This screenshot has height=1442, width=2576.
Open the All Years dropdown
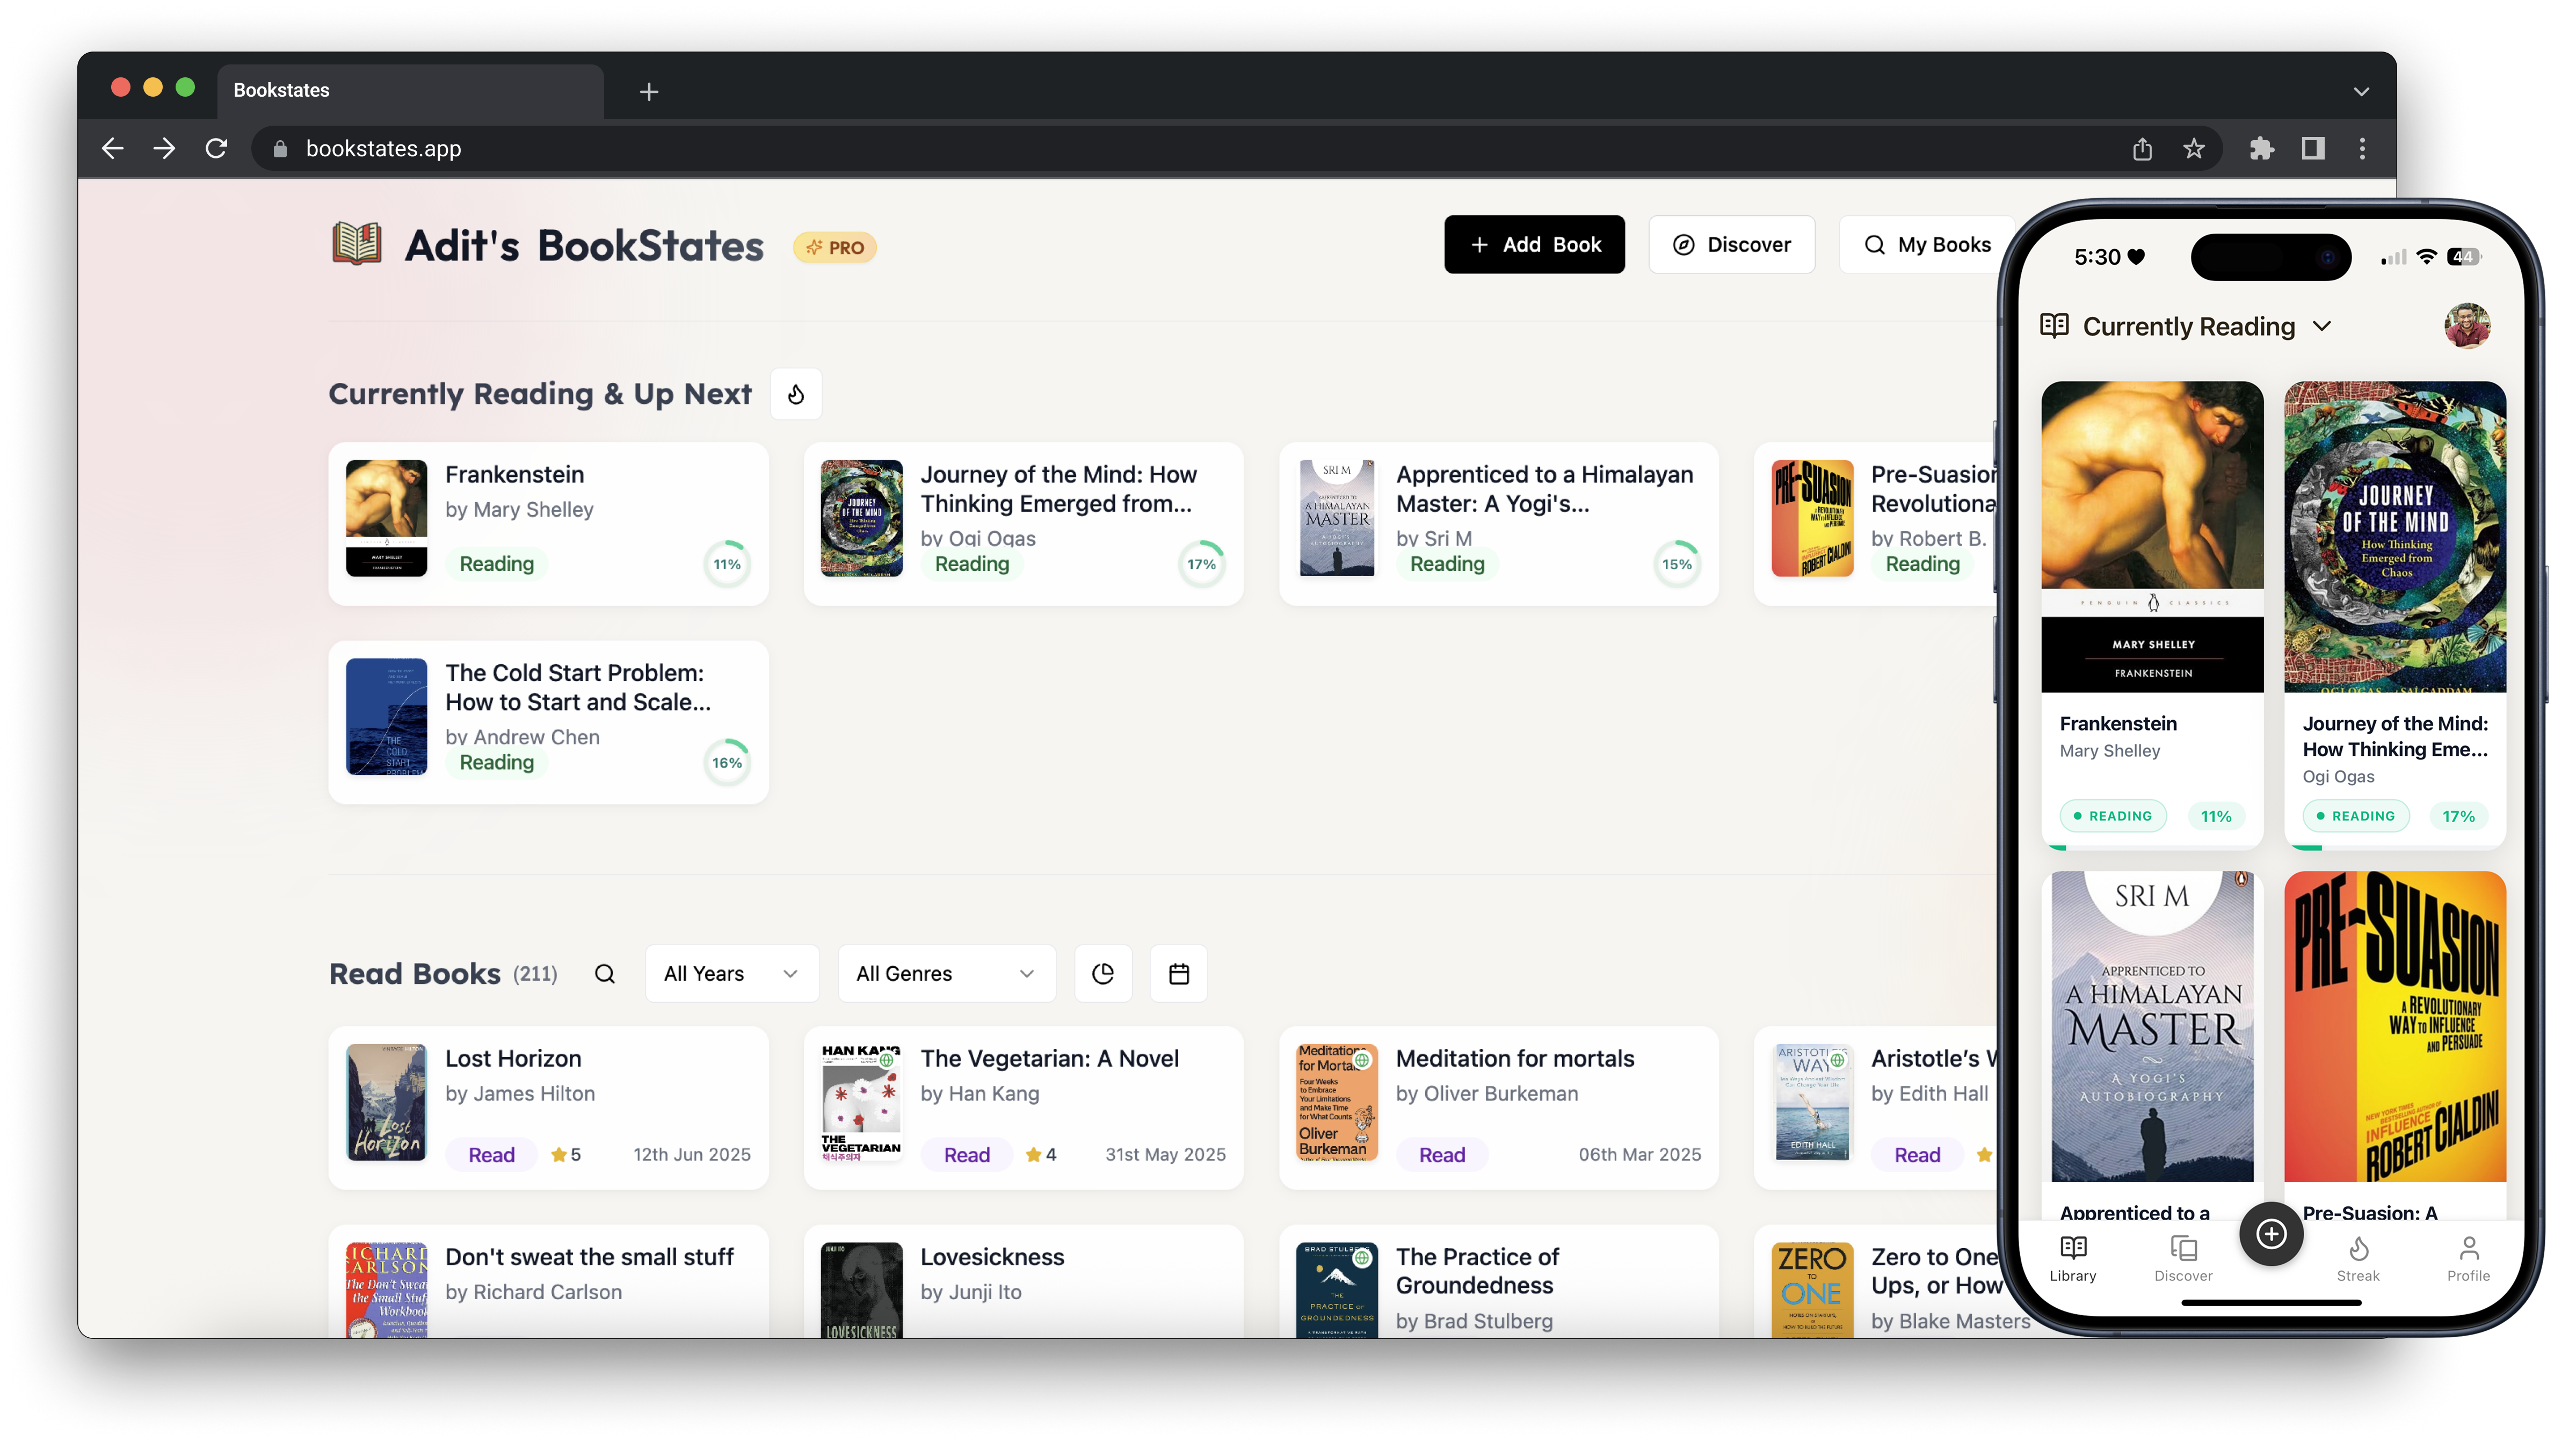click(x=732, y=974)
